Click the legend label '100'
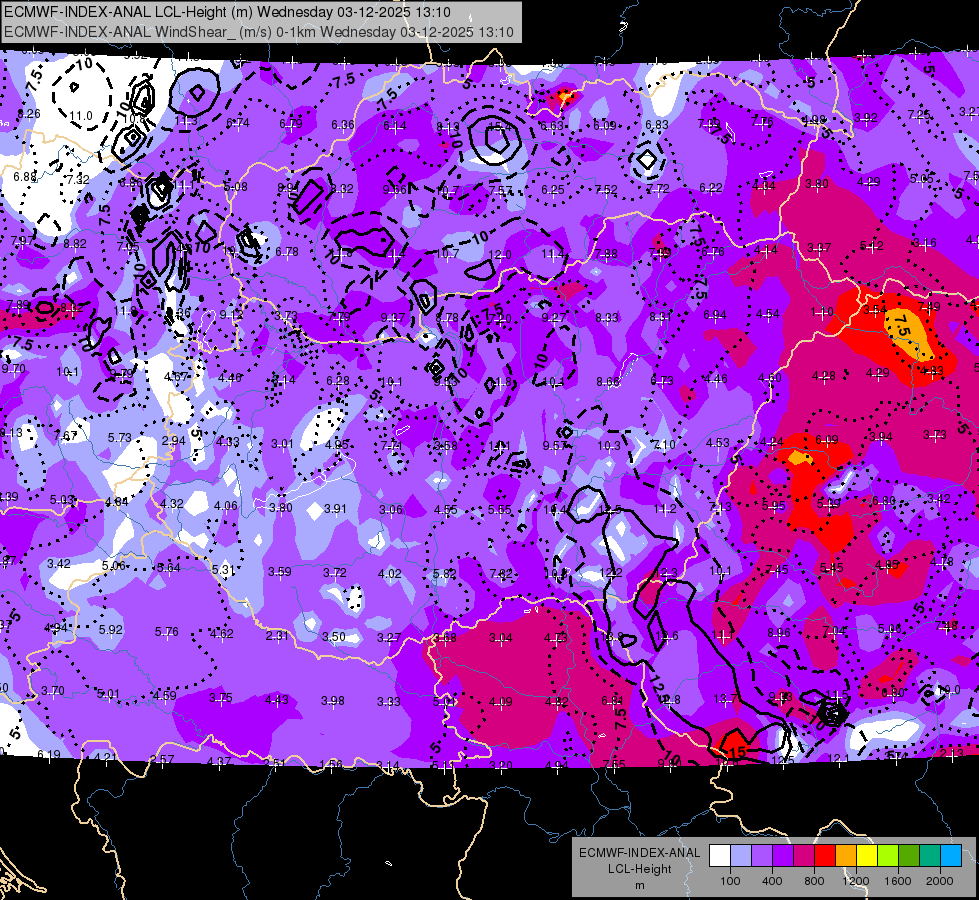979x900 pixels. pyautogui.click(x=730, y=881)
